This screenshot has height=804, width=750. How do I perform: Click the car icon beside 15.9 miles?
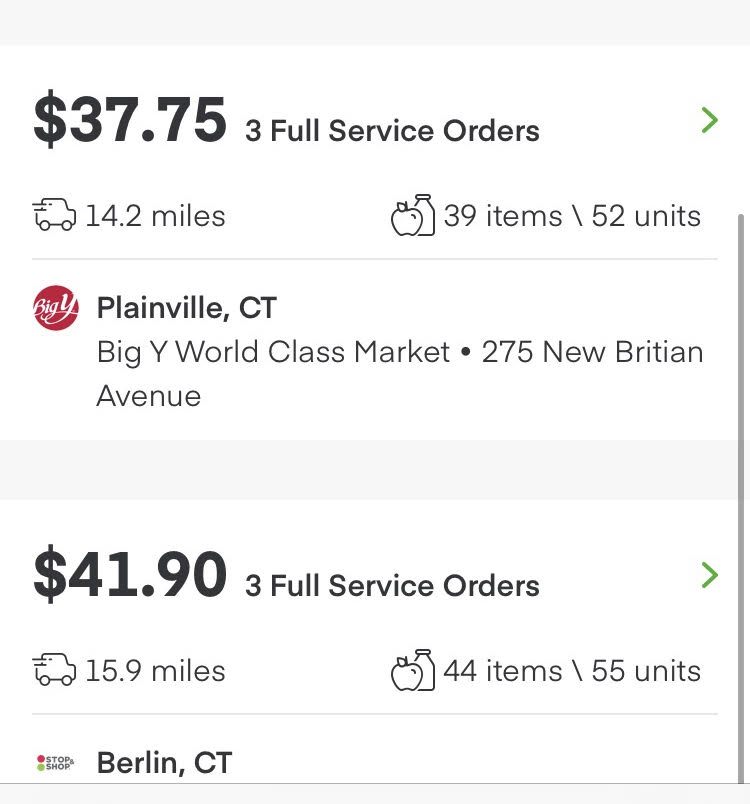pos(54,669)
